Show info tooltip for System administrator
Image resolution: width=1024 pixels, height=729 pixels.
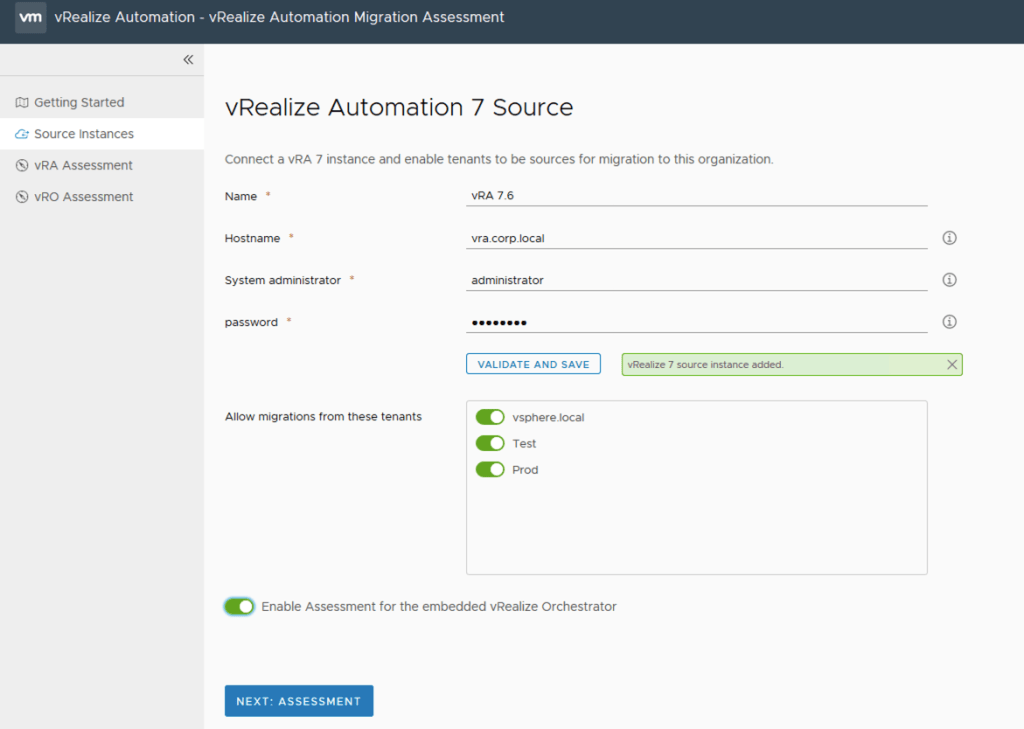tap(950, 280)
